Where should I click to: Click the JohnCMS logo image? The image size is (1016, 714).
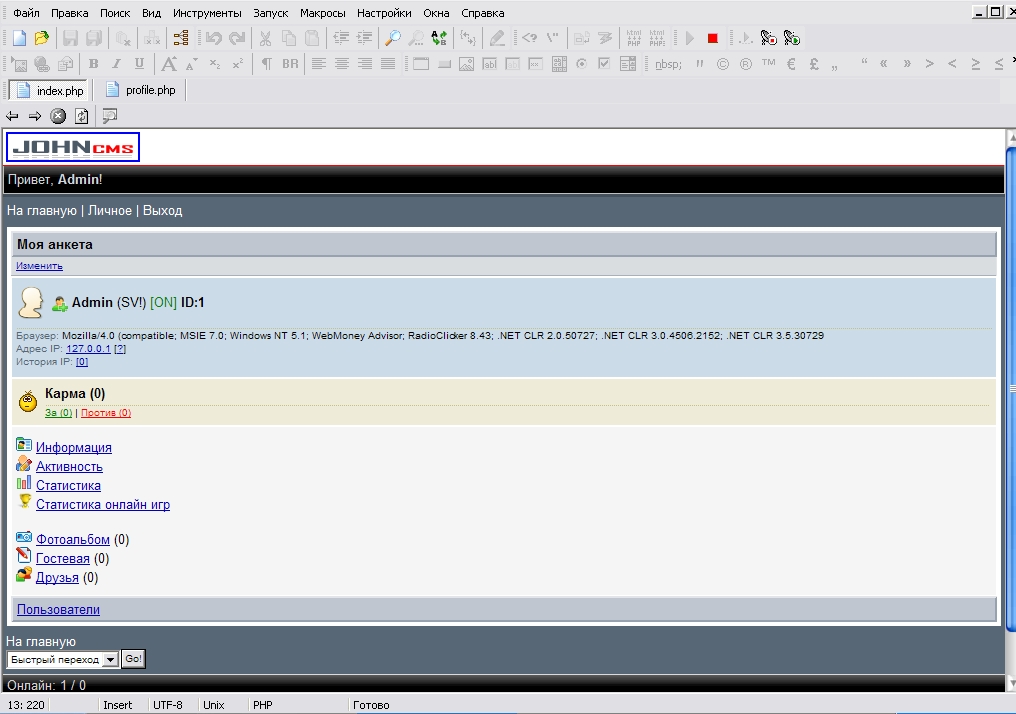point(73,147)
